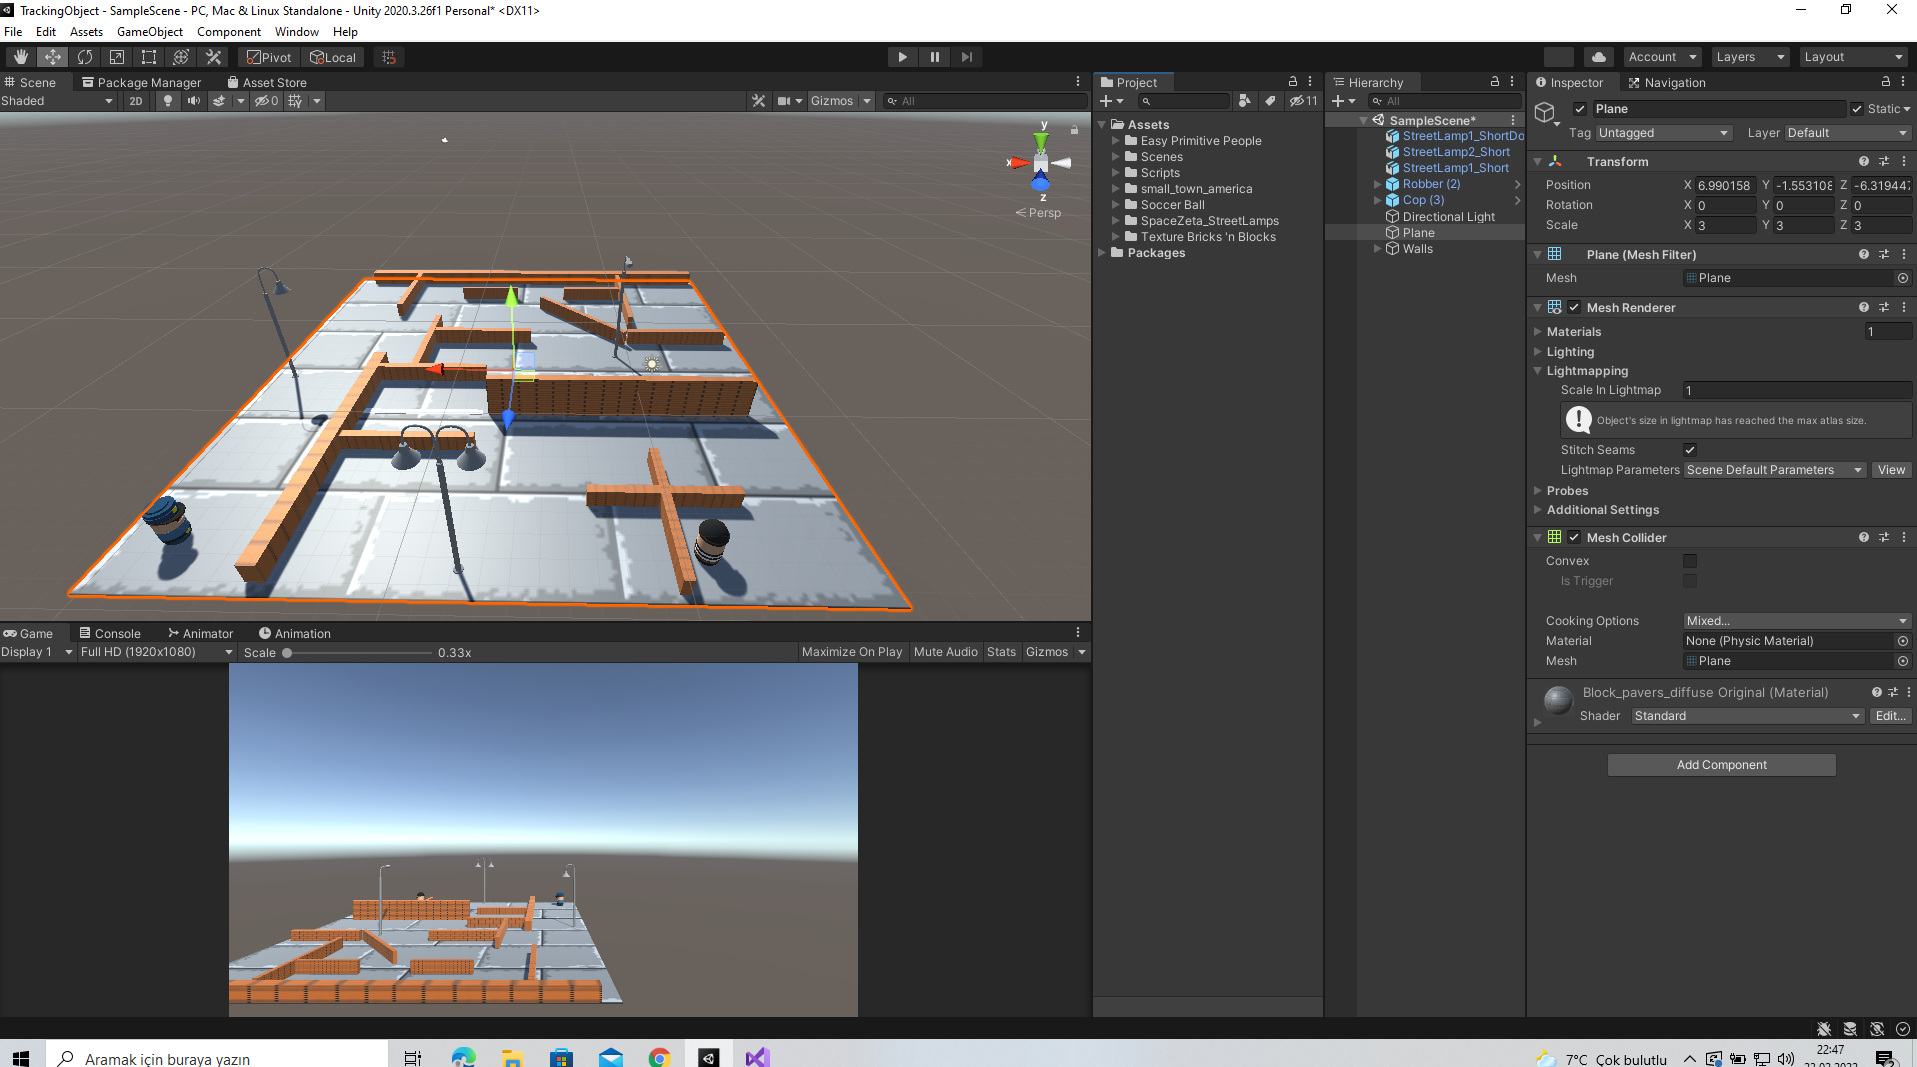1917x1067 pixels.
Task: Click the Position X input field
Action: pyautogui.click(x=1723, y=185)
